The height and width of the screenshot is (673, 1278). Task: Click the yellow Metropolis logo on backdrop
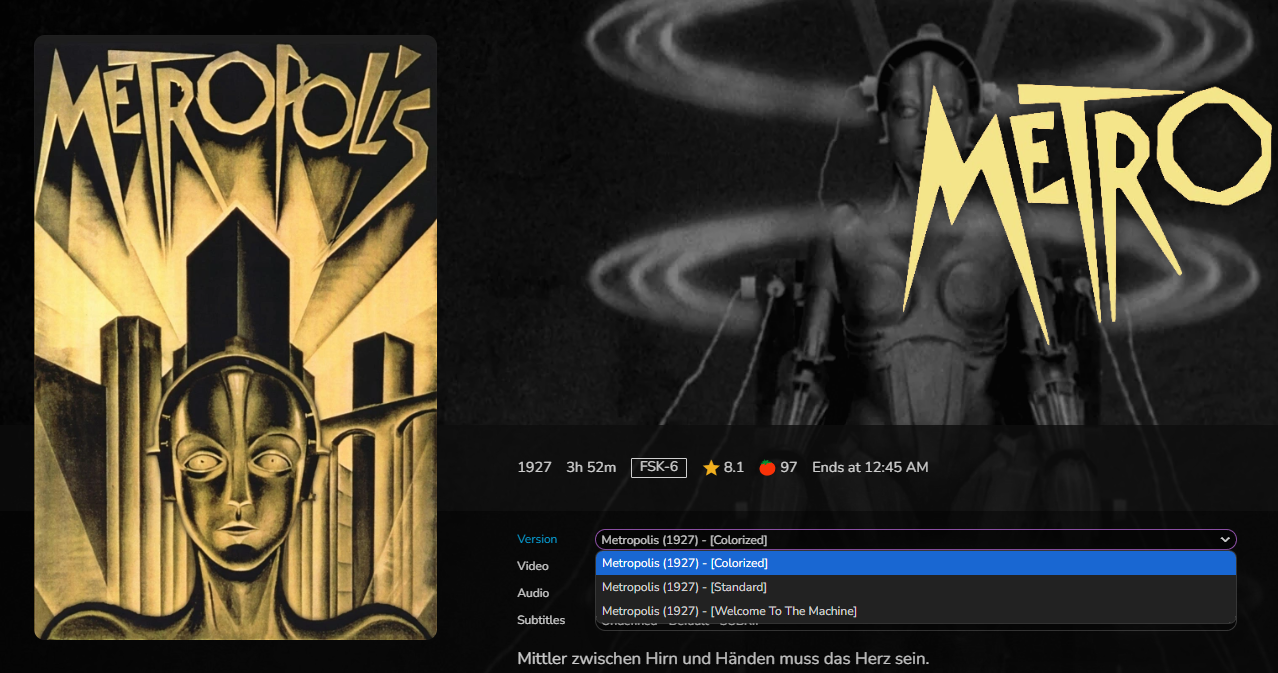(x=1085, y=200)
